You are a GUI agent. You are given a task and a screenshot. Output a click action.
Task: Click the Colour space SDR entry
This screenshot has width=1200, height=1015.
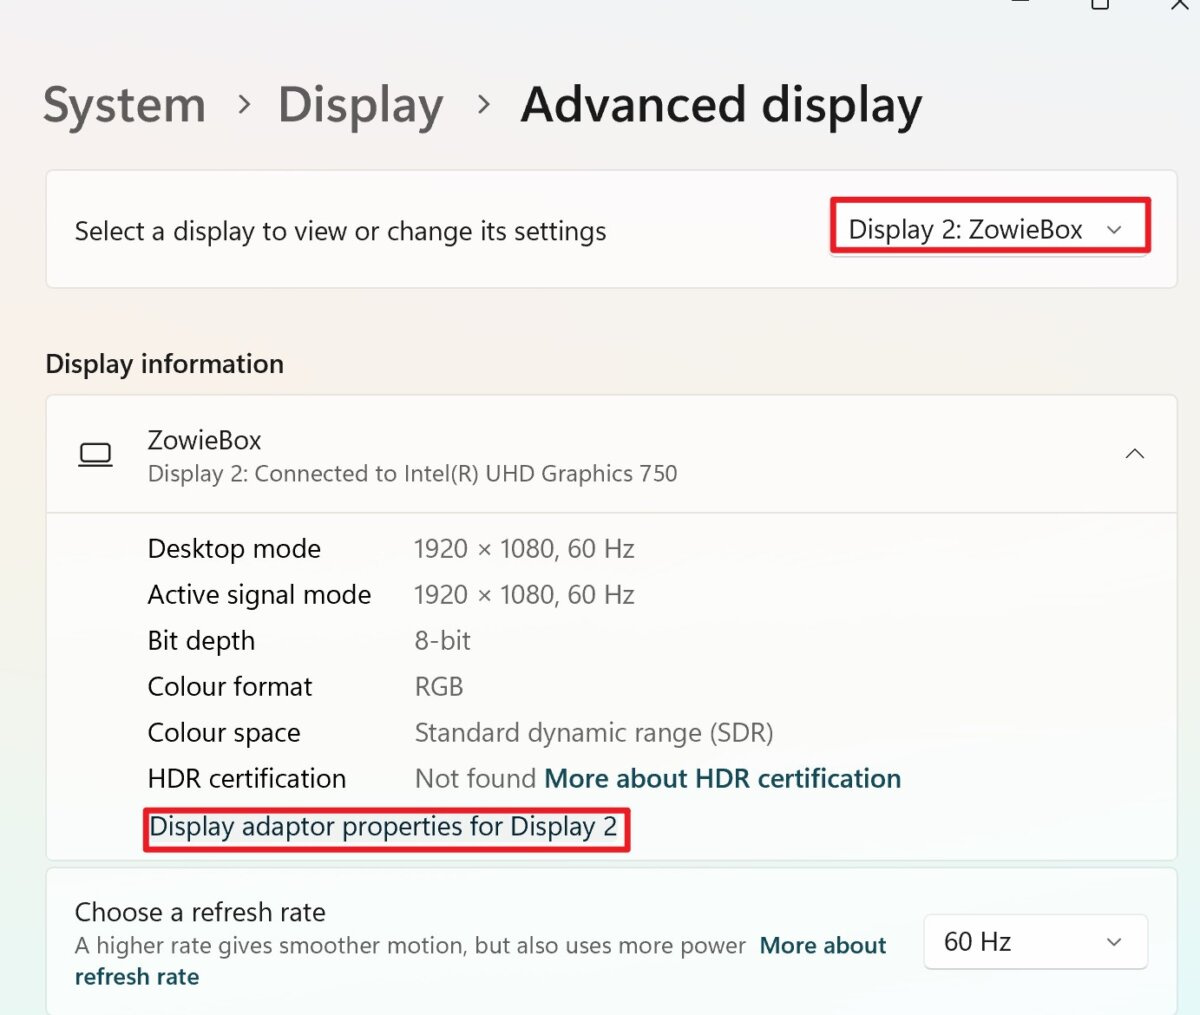(594, 732)
